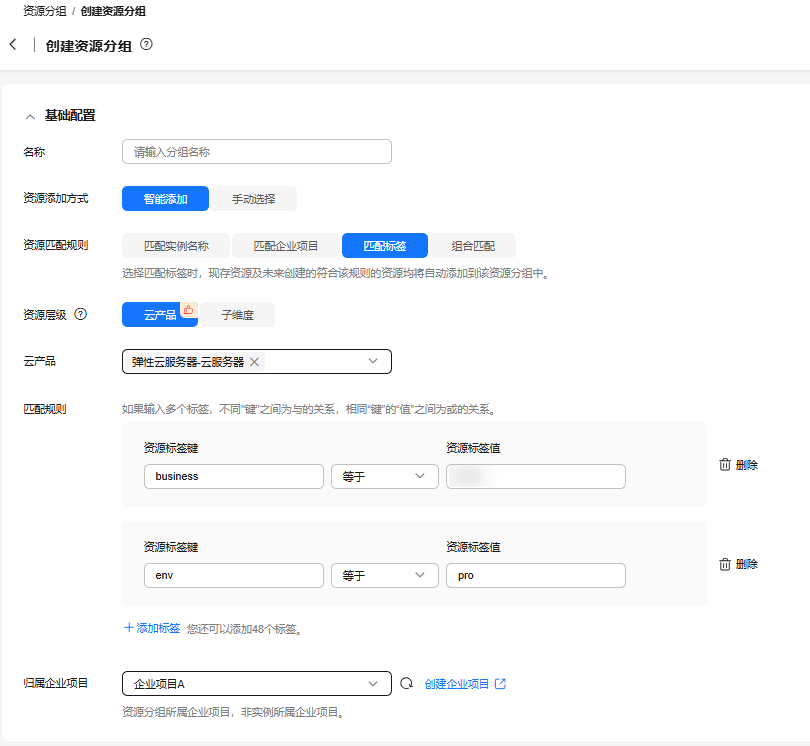Expand the 云产品 dropdown arrow
The width and height of the screenshot is (810, 746).
coord(373,361)
